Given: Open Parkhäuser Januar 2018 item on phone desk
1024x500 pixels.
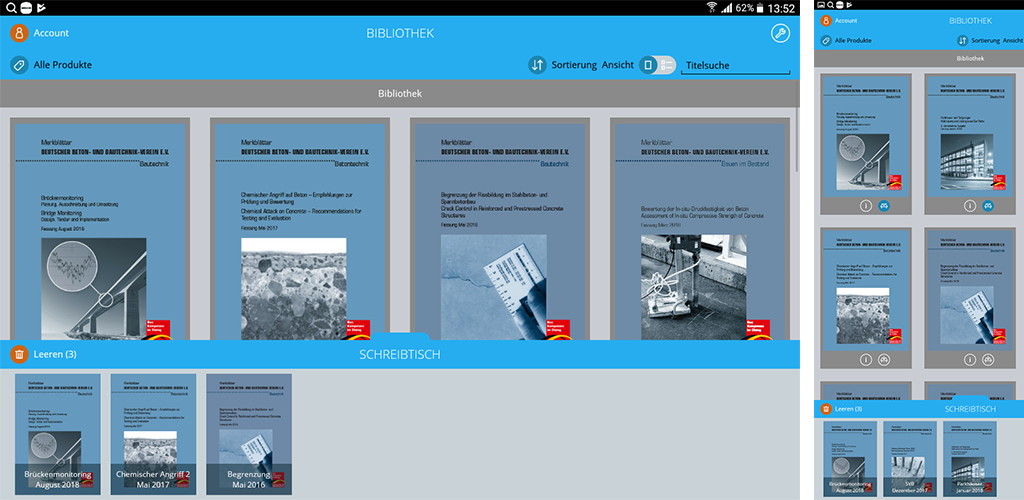Looking at the screenshot, I should pyautogui.click(x=970, y=459).
